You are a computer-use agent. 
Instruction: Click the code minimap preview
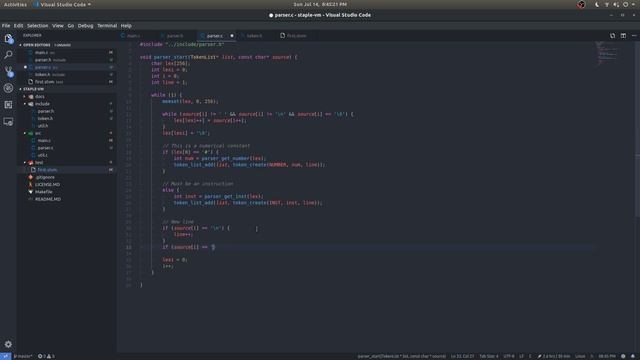coord(608,53)
